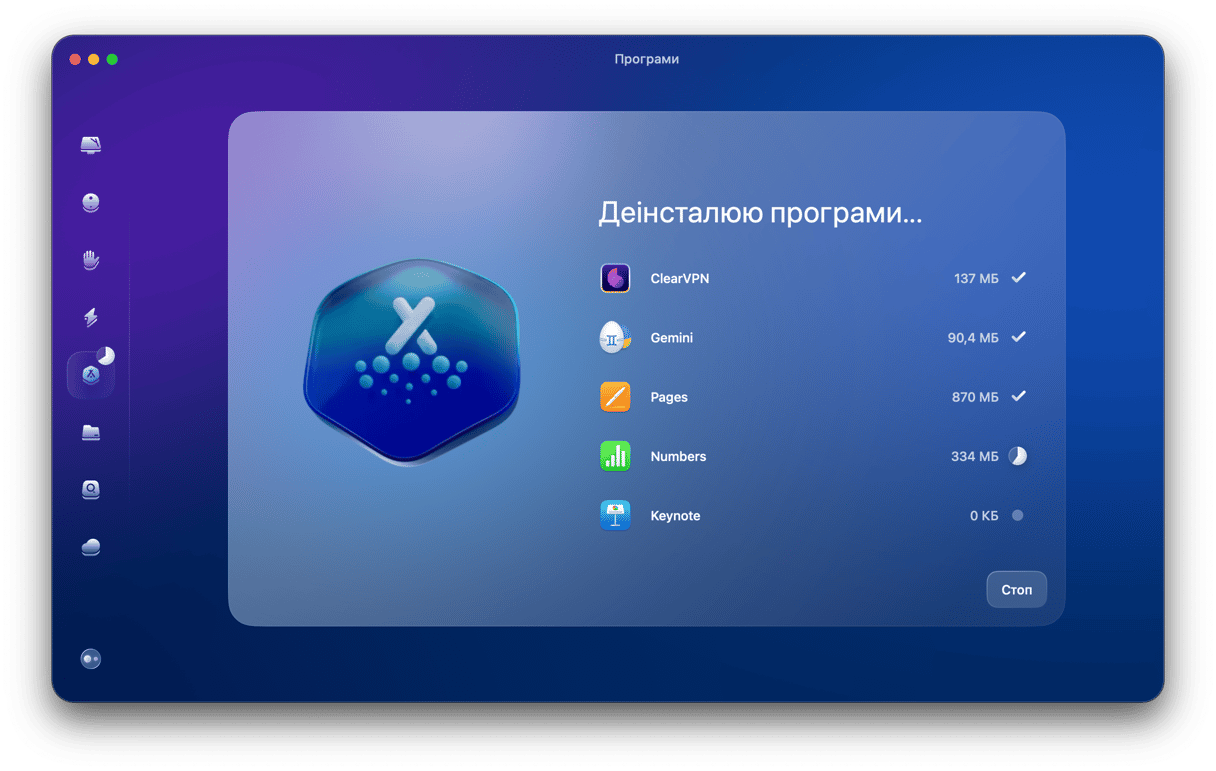Open the Smart Care monitor icon in sidebar

coord(91,145)
